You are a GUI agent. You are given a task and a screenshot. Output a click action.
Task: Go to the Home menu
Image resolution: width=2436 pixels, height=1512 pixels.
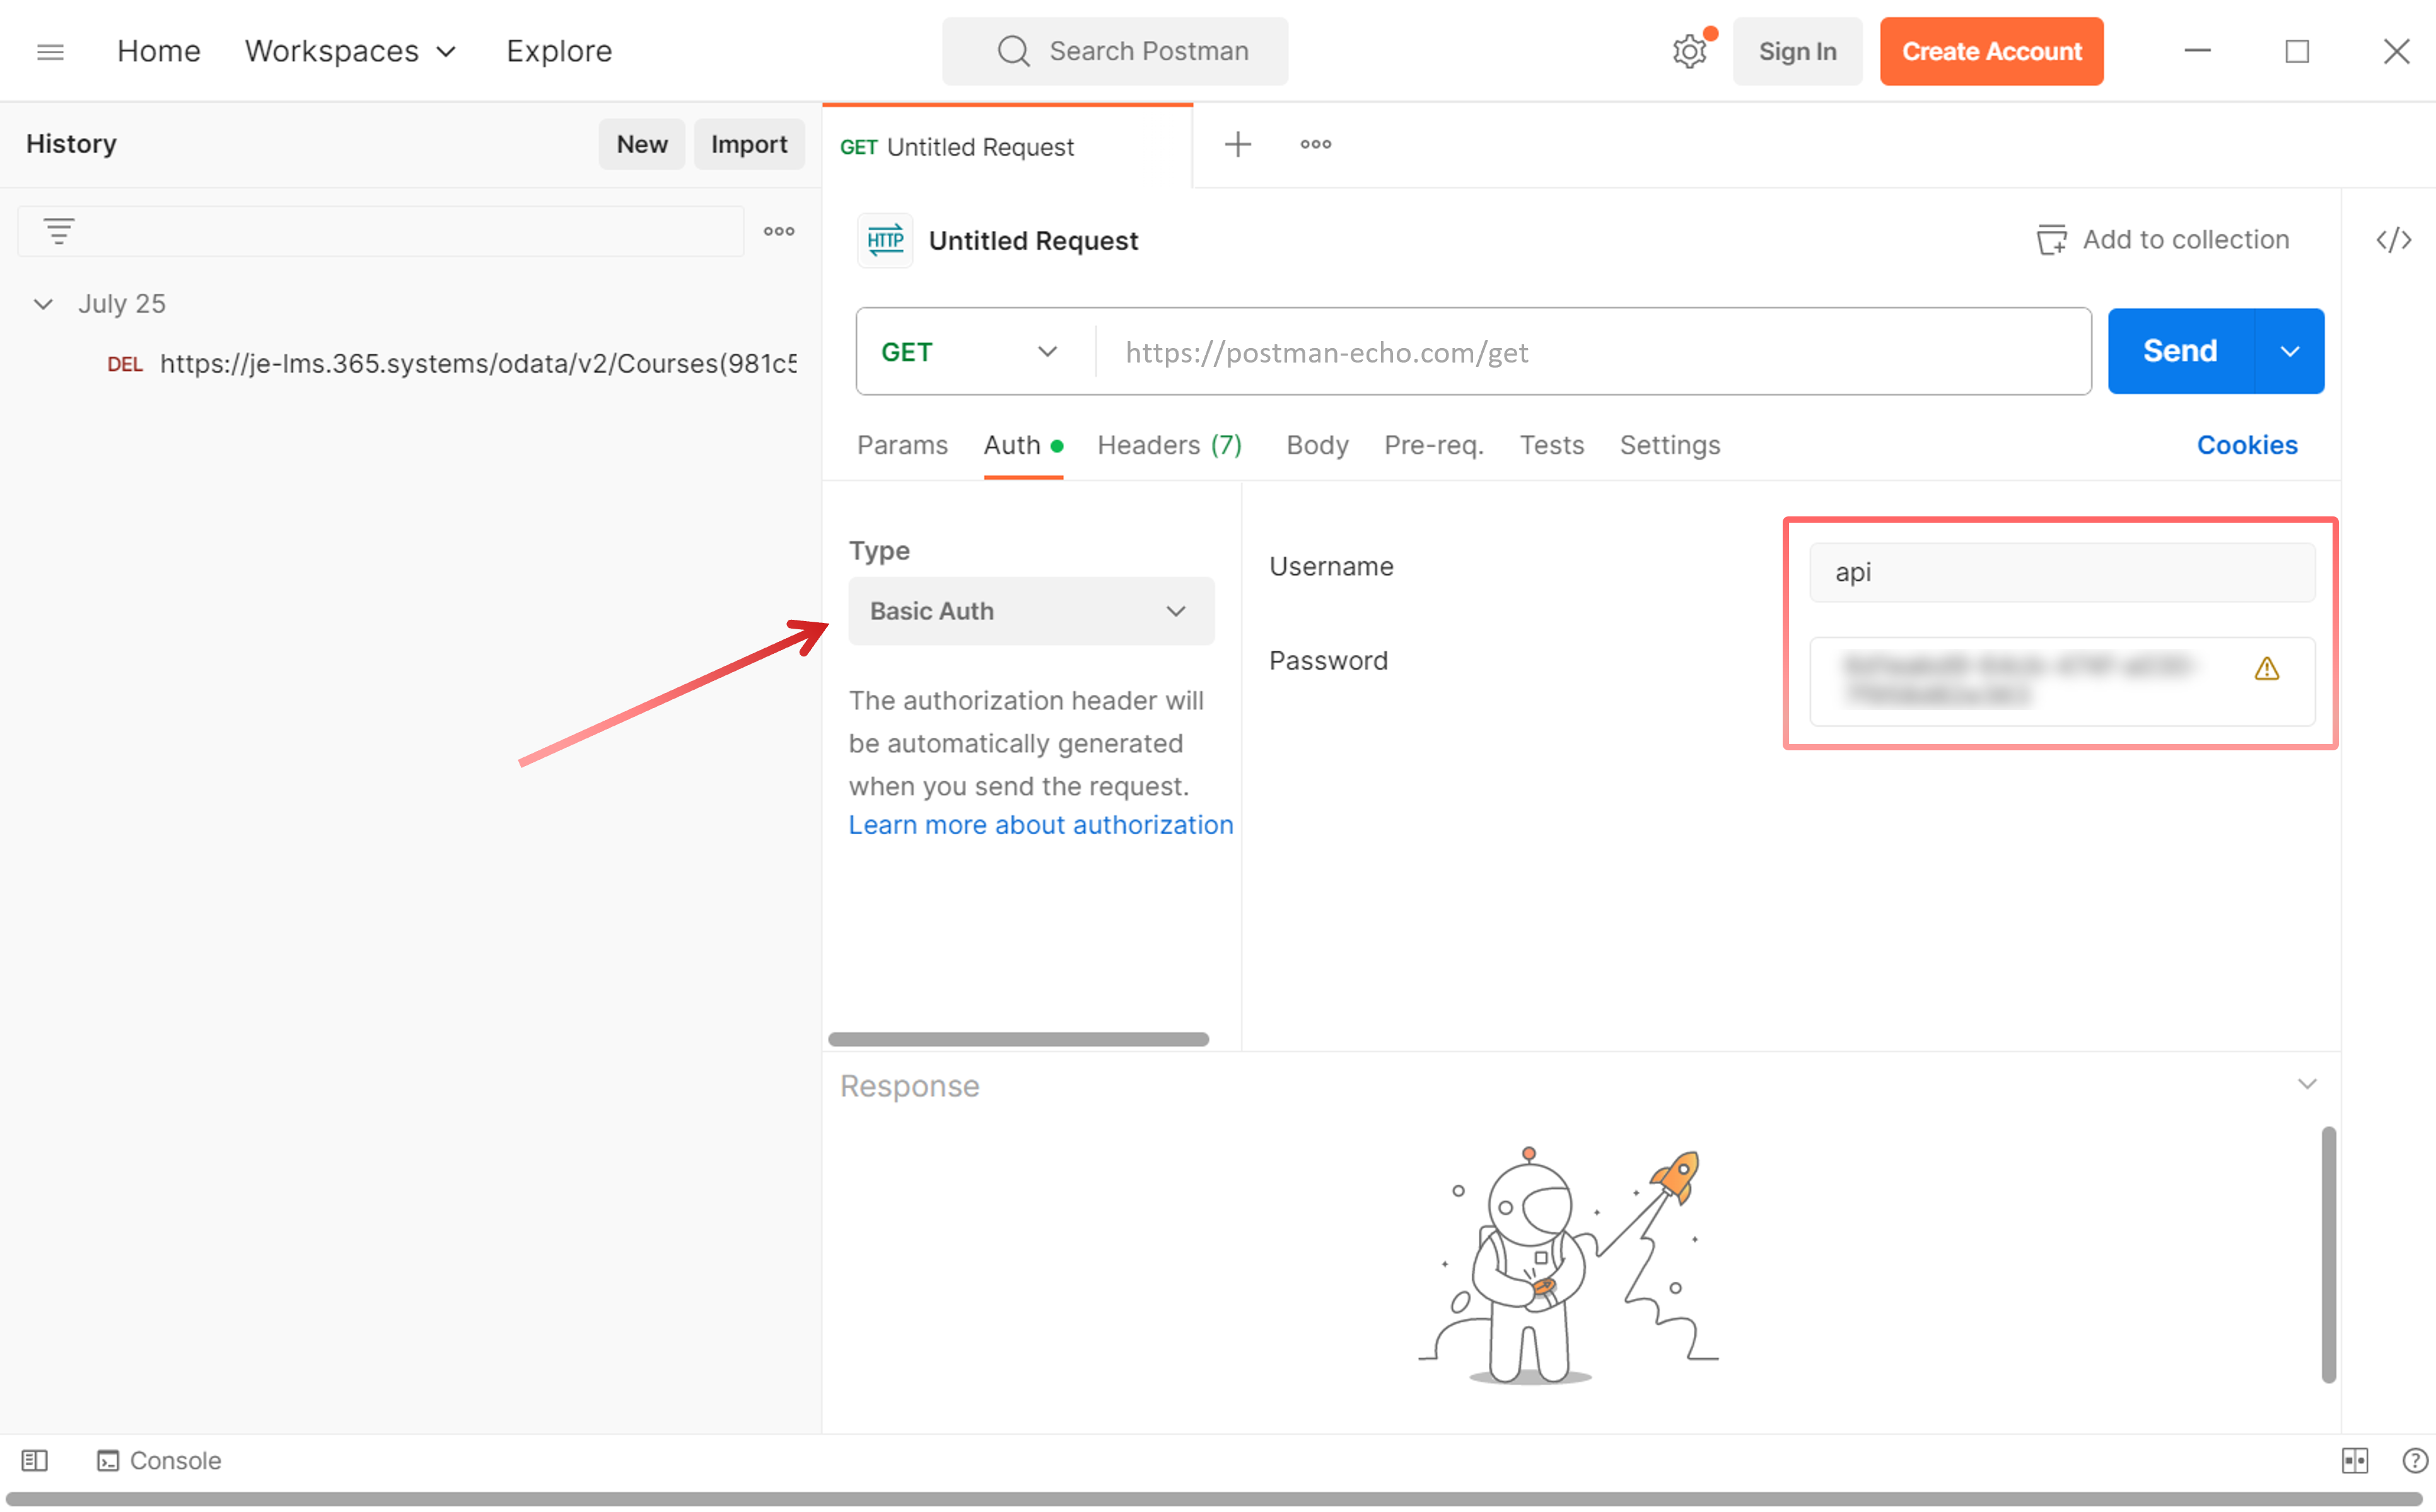tap(158, 51)
